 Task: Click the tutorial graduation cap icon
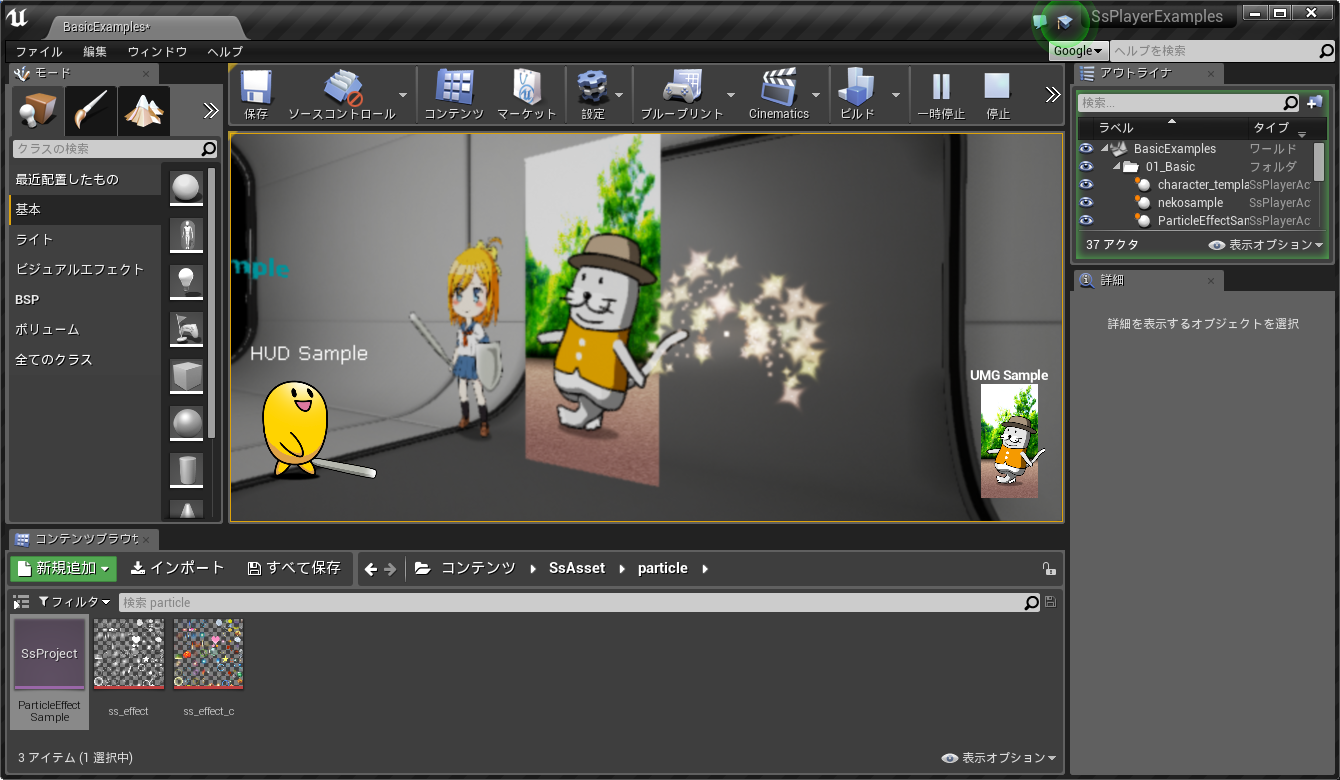1065,21
